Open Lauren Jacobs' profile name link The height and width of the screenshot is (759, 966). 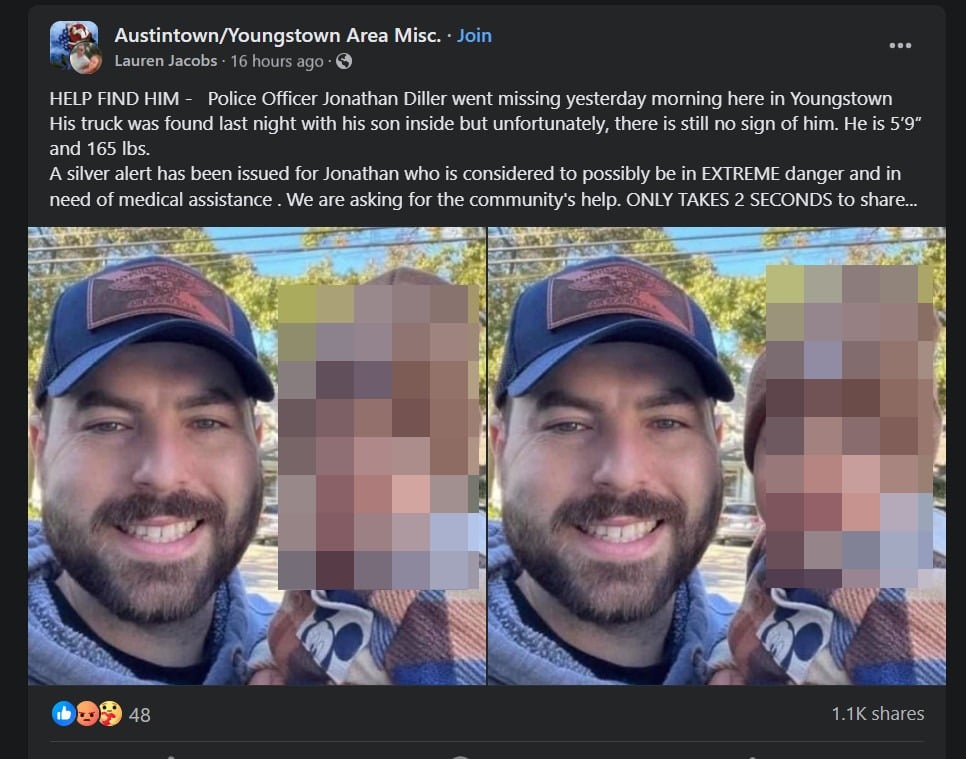[166, 61]
